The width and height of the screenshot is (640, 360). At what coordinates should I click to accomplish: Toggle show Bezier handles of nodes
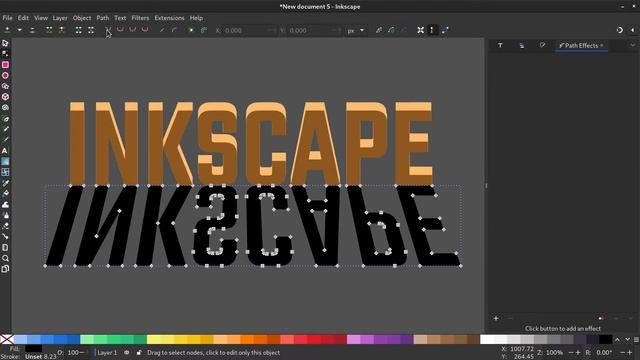click(432, 30)
